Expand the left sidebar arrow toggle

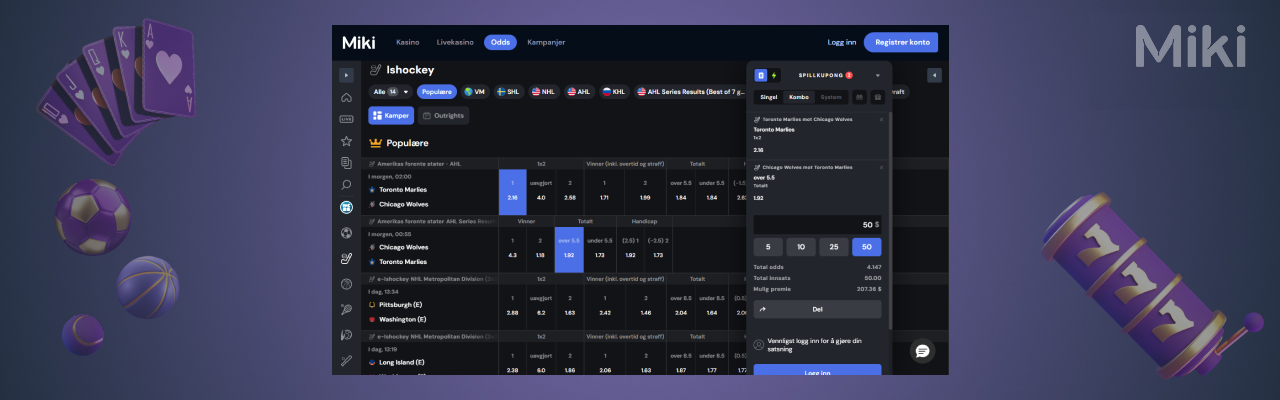(x=346, y=75)
